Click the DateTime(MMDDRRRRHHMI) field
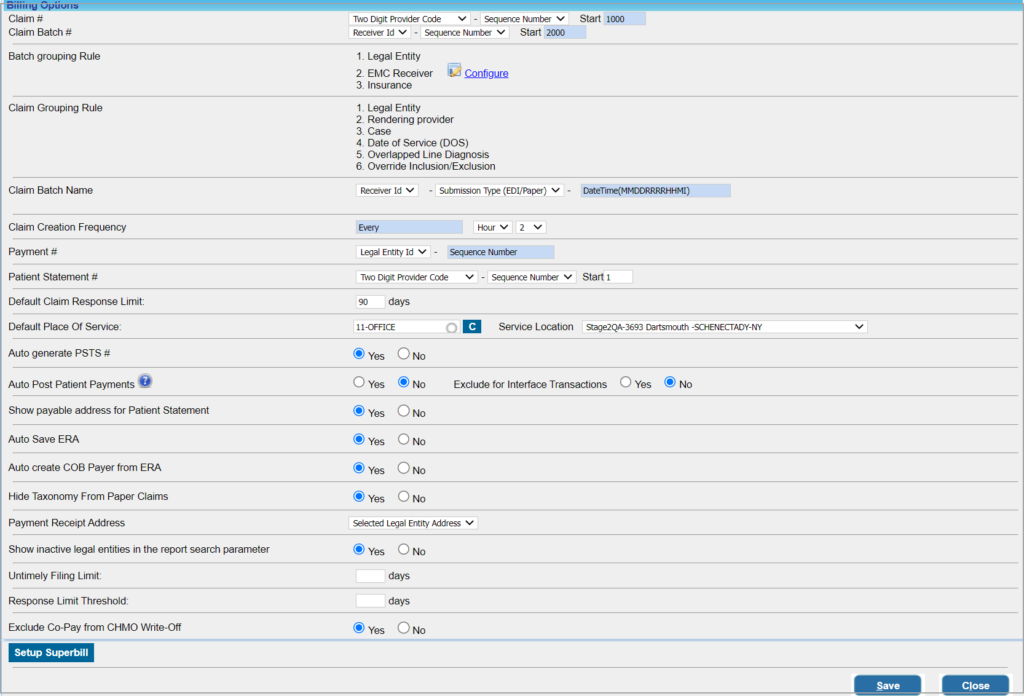The image size is (1024, 696). coord(656,191)
